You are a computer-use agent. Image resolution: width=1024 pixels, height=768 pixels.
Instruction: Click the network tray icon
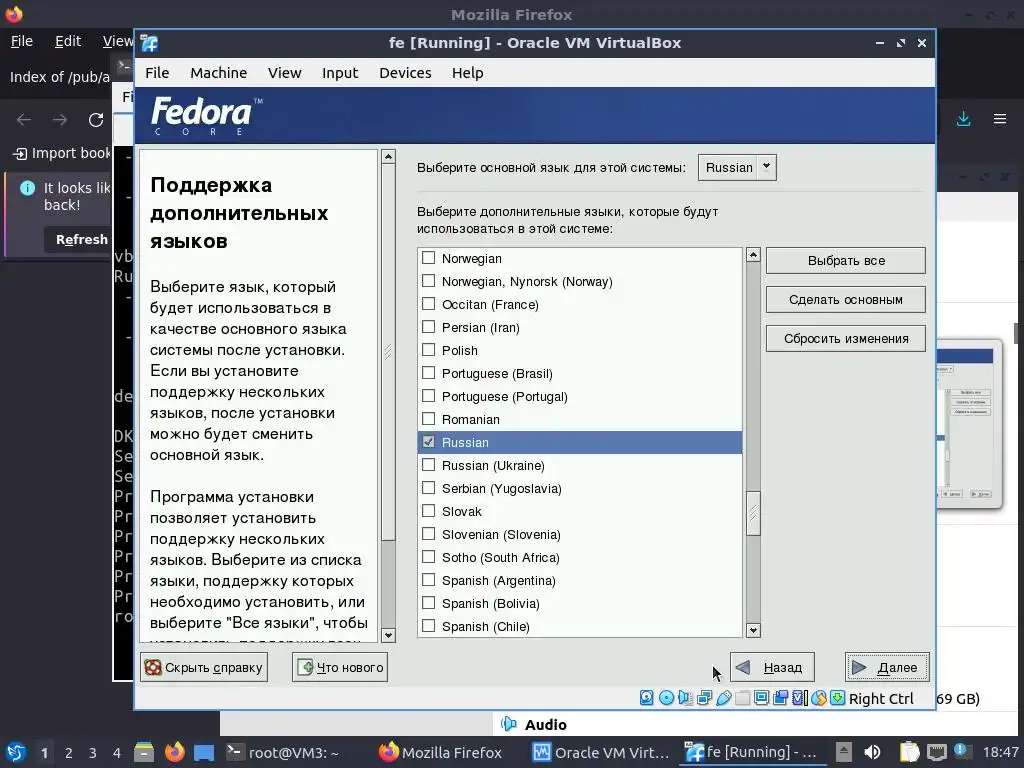(x=937, y=753)
